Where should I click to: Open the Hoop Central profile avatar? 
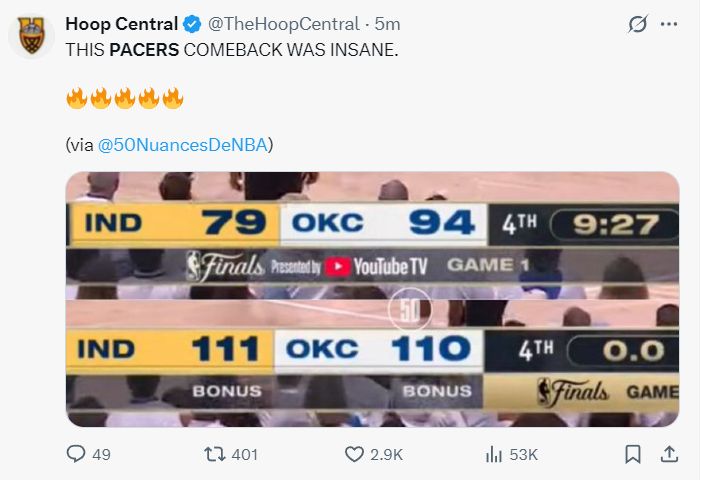coord(31,37)
